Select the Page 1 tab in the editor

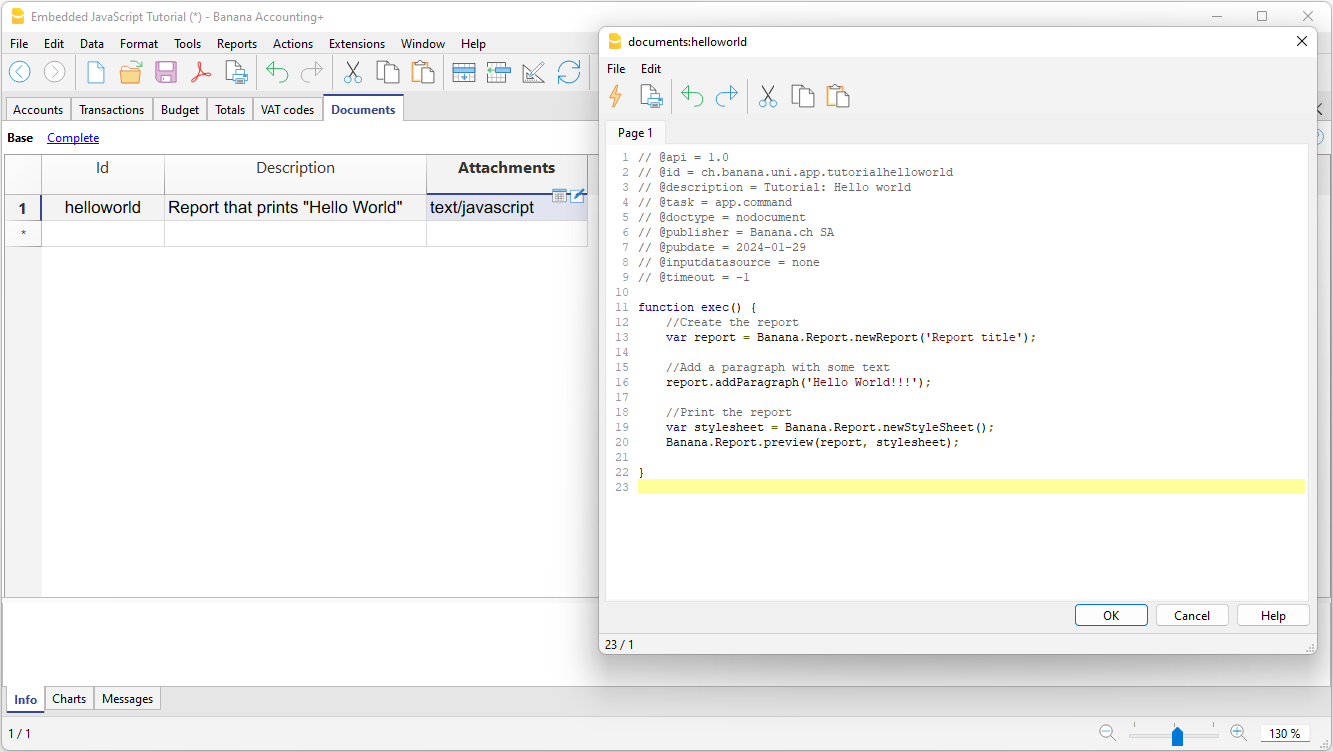pos(635,132)
